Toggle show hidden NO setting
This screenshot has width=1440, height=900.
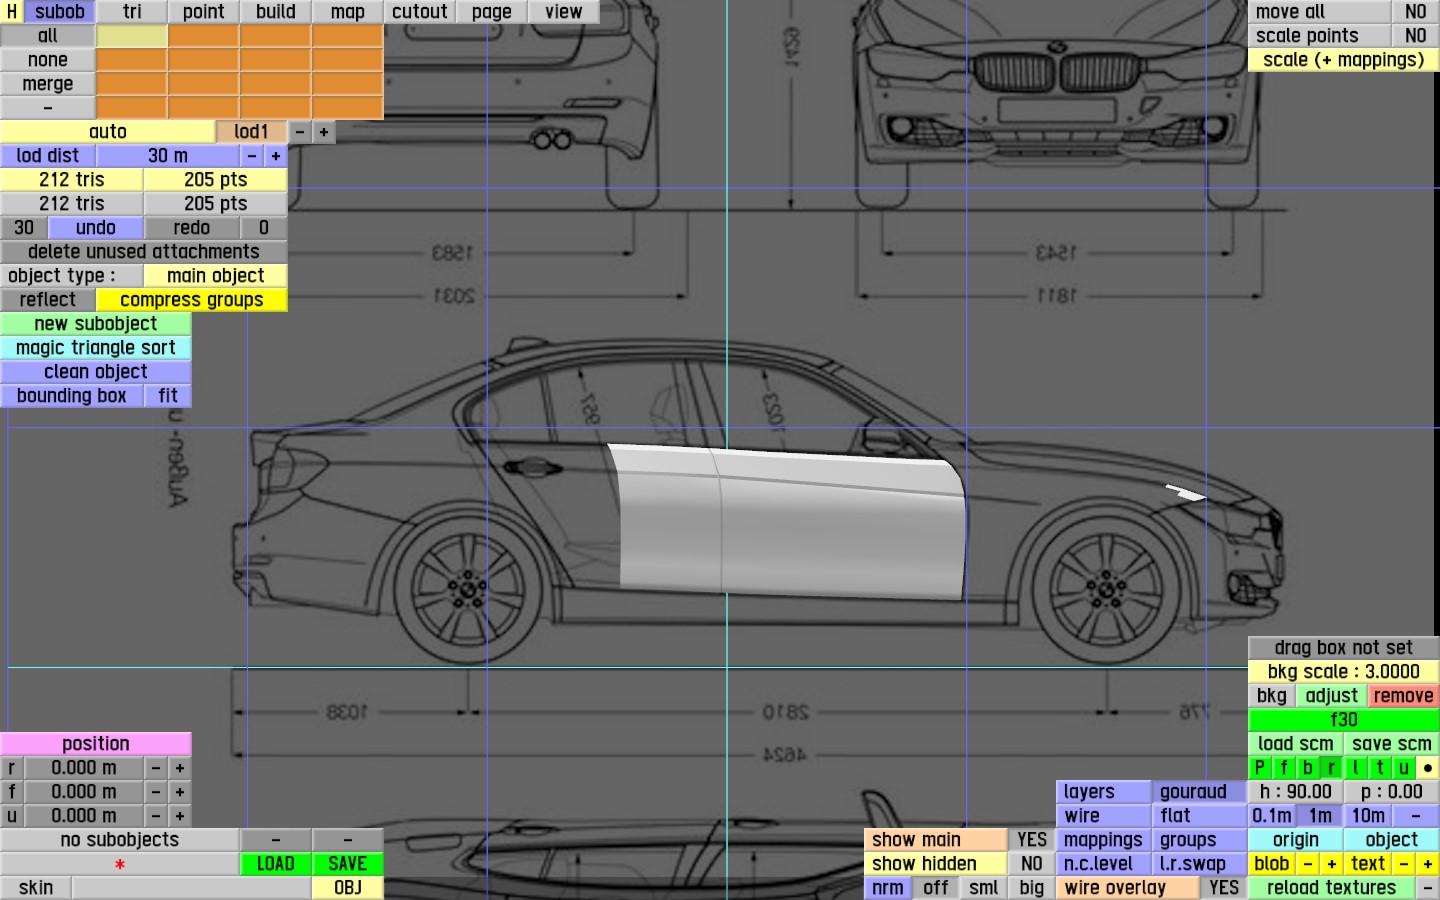point(1032,864)
